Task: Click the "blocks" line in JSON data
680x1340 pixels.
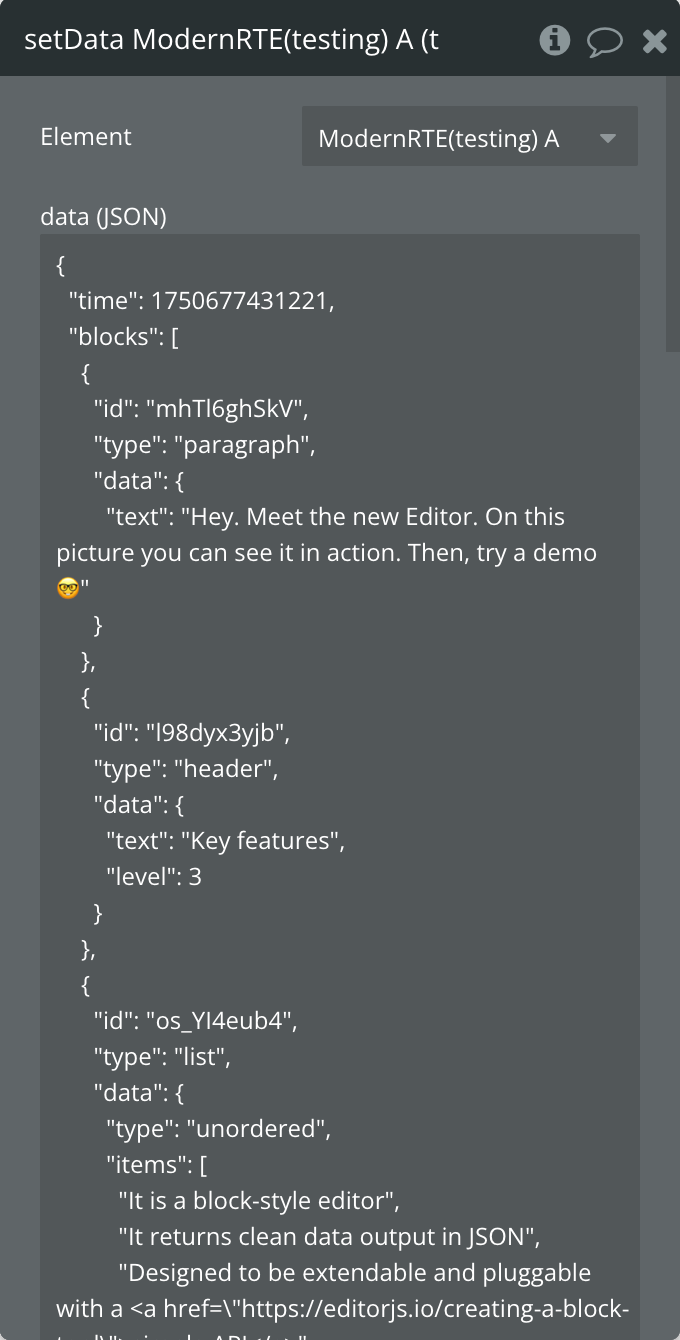Action: [x=123, y=337]
